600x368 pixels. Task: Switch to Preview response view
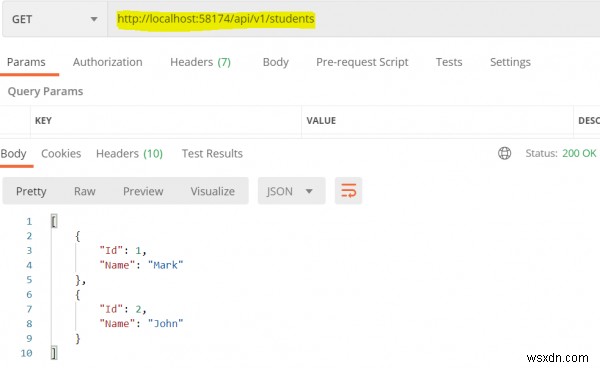(143, 191)
